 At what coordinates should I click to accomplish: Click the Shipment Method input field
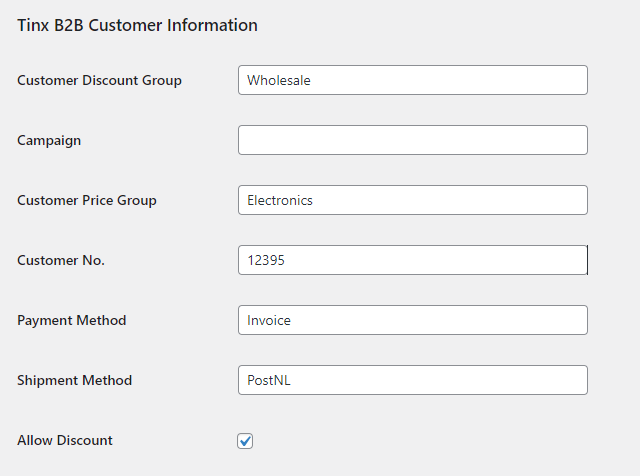[413, 380]
